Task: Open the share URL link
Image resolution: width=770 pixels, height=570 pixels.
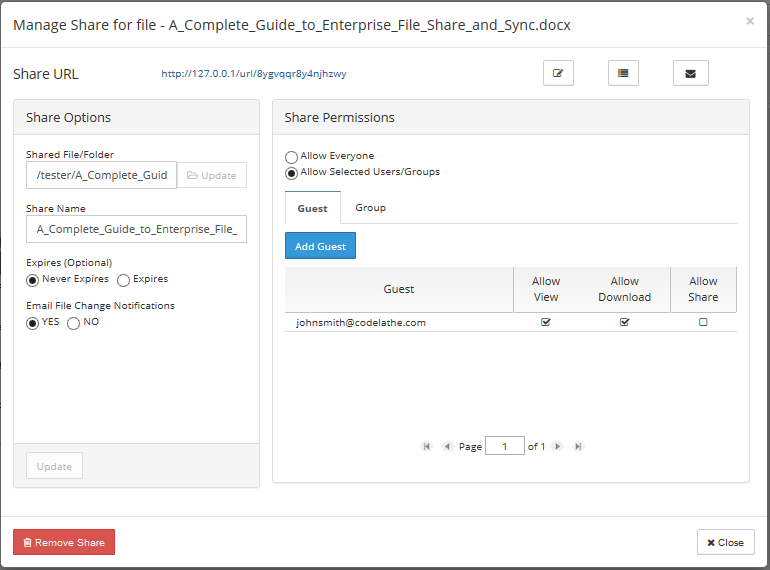Action: (x=254, y=74)
